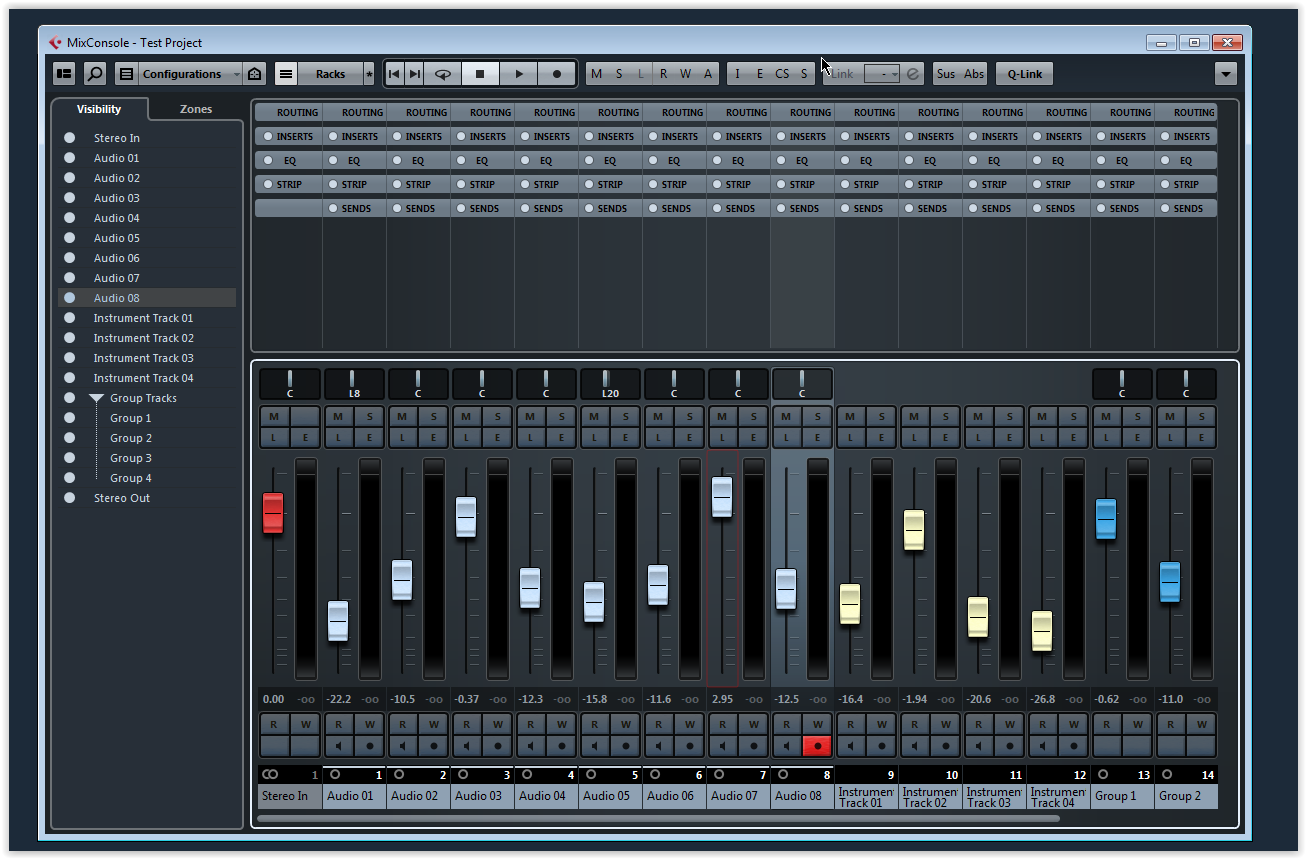Screen dimensions: 1306x859
Task: Collapse the Group Tracks tree
Action: point(96,398)
